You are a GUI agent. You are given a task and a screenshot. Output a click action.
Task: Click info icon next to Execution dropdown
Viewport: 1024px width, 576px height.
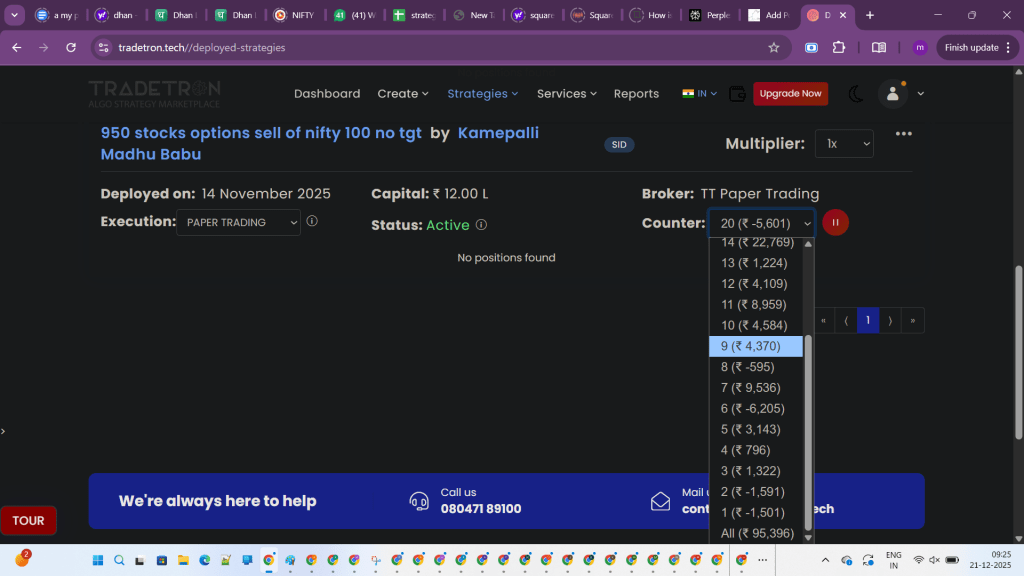312,221
